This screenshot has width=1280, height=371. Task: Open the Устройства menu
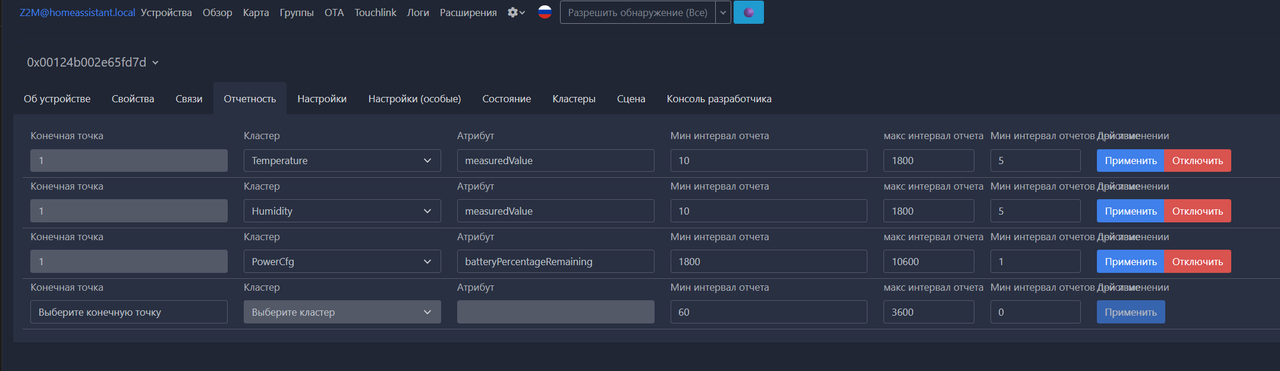coord(167,13)
